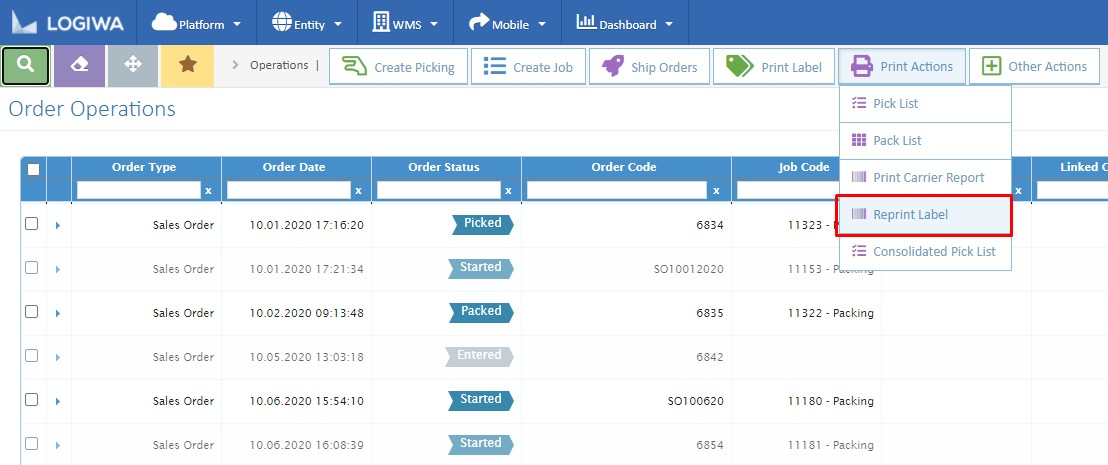The image size is (1108, 465).
Task: Choose Reprint Label from Print Actions menu
Action: 910,215
